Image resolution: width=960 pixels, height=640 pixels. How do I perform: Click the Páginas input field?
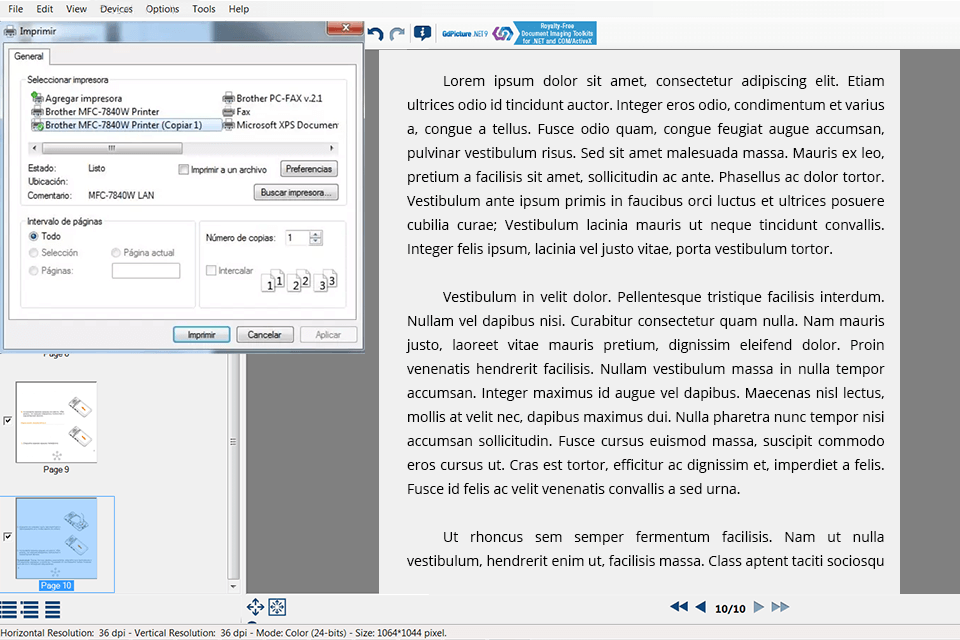pos(145,270)
